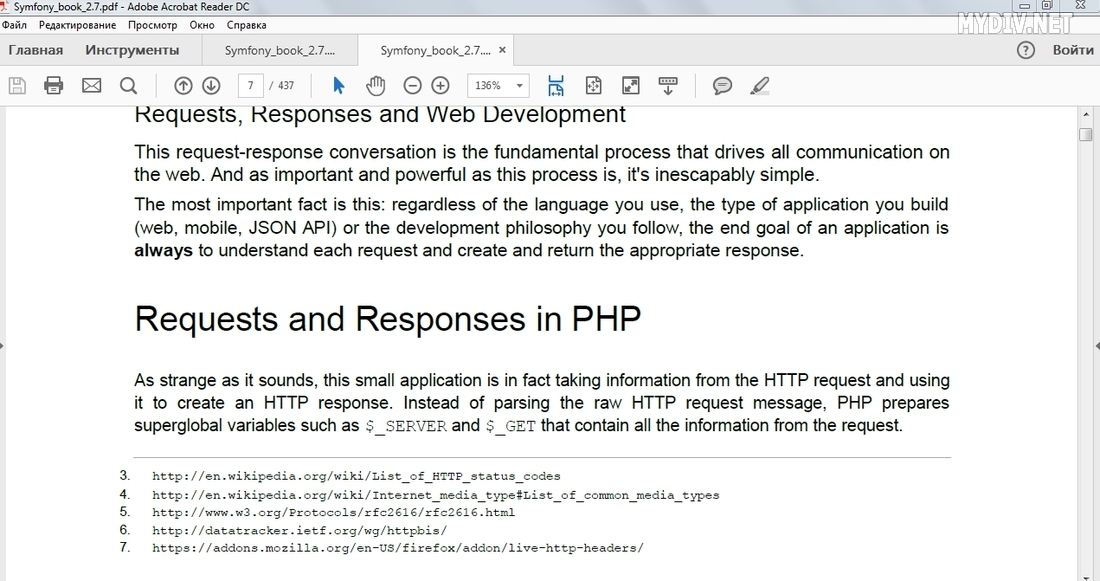1100x581 pixels.
Task: Toggle full screen reading mode
Action: 630,86
